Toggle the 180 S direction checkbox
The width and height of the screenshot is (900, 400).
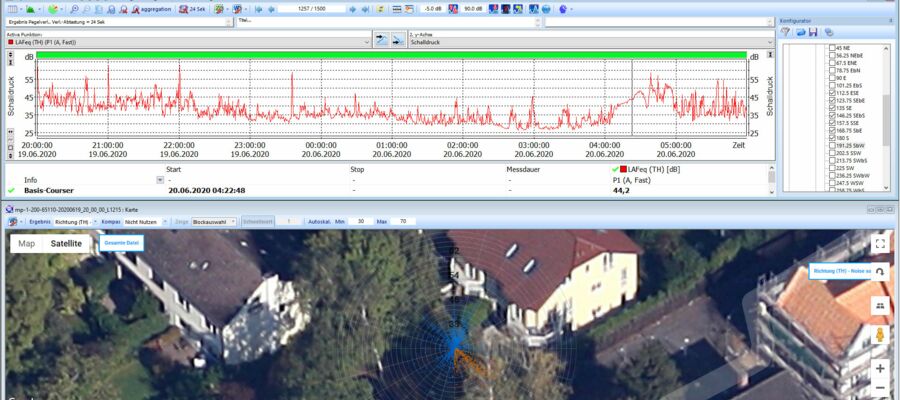click(x=831, y=136)
